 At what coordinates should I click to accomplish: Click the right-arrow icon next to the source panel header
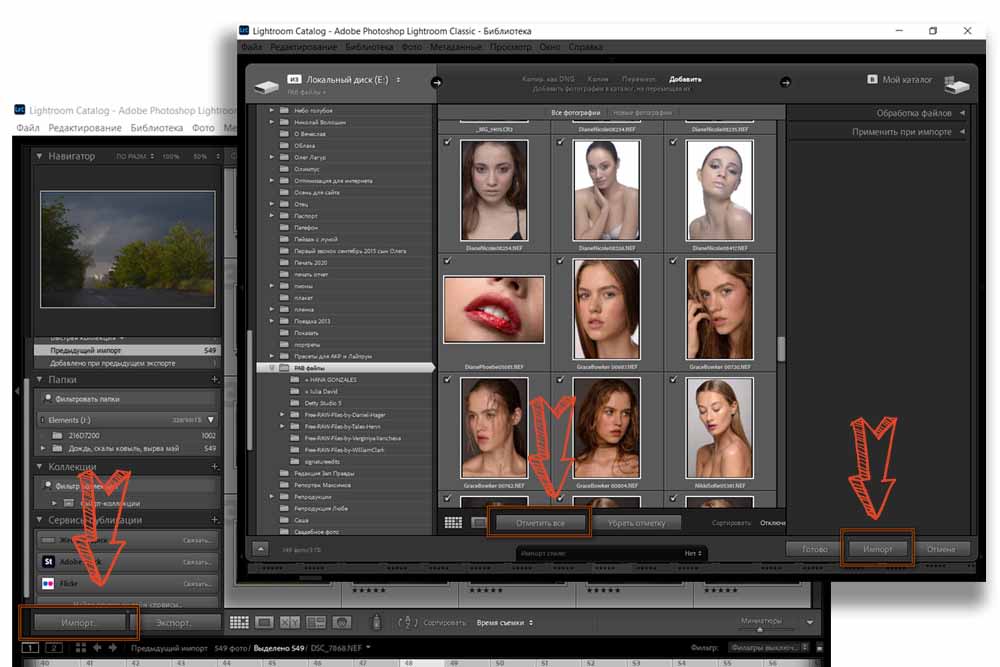(x=436, y=82)
